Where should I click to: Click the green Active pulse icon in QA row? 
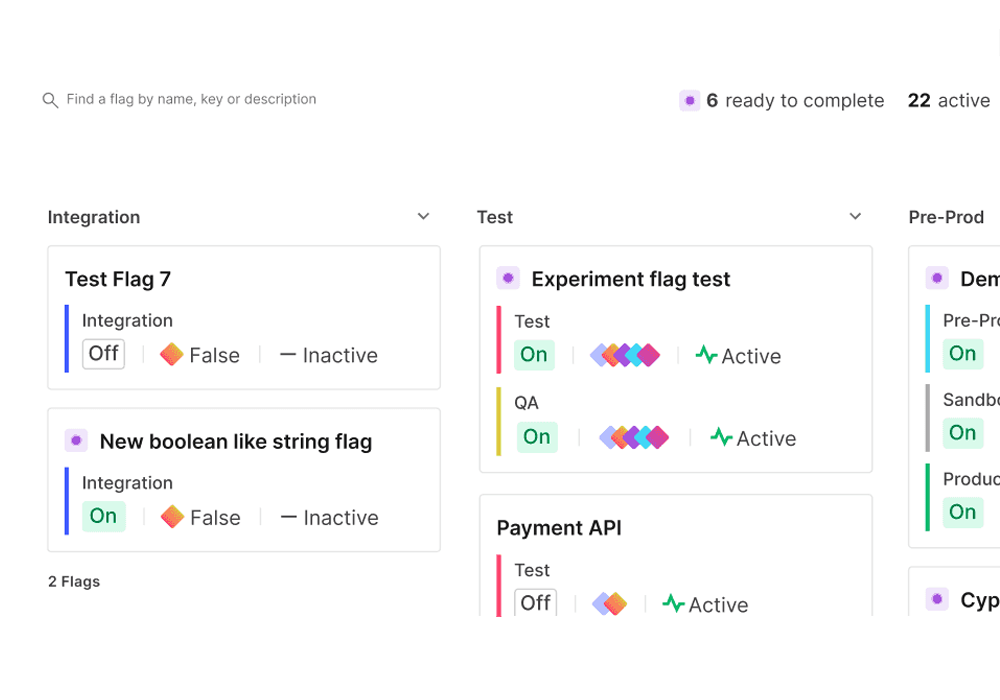(721, 437)
